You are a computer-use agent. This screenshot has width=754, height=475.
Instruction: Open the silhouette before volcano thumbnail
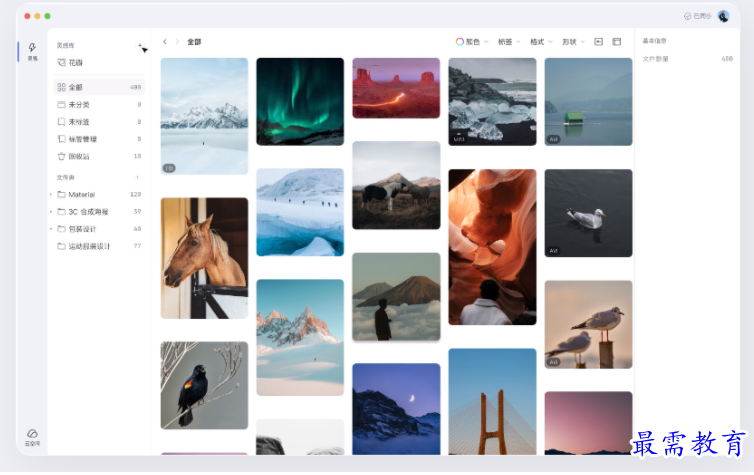[396, 297]
